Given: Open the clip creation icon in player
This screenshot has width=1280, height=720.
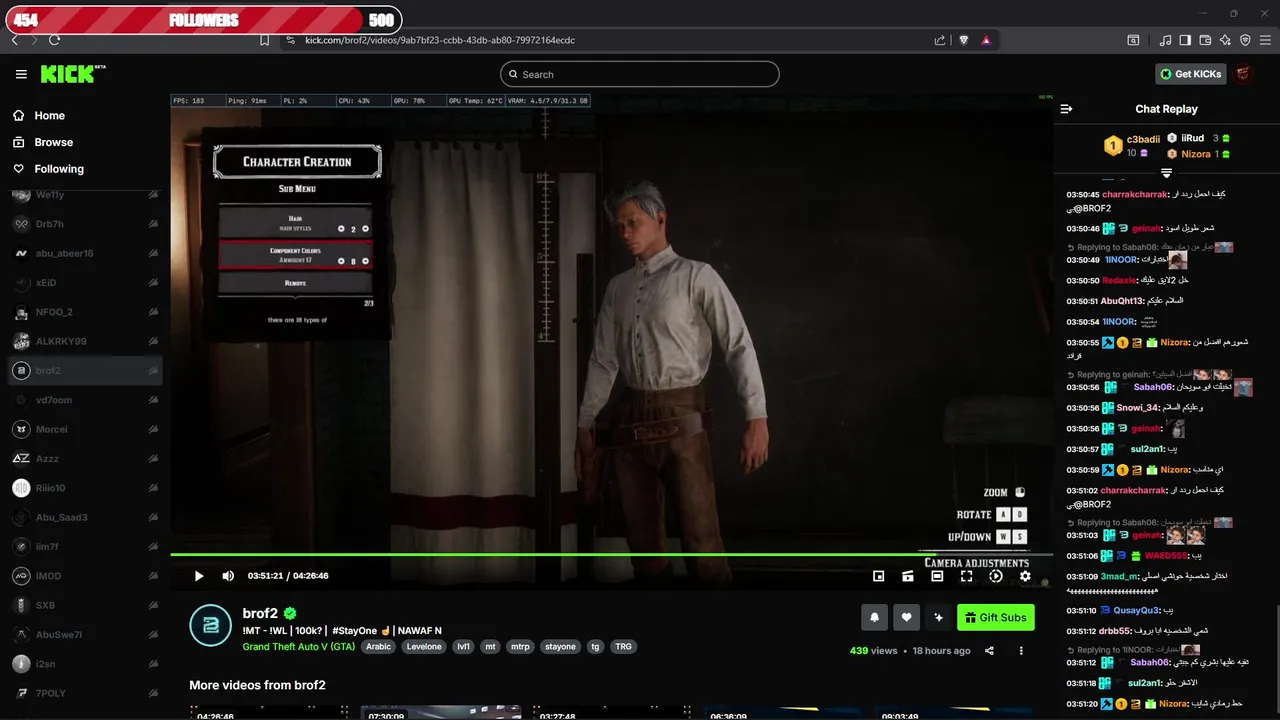Looking at the screenshot, I should pos(908,576).
